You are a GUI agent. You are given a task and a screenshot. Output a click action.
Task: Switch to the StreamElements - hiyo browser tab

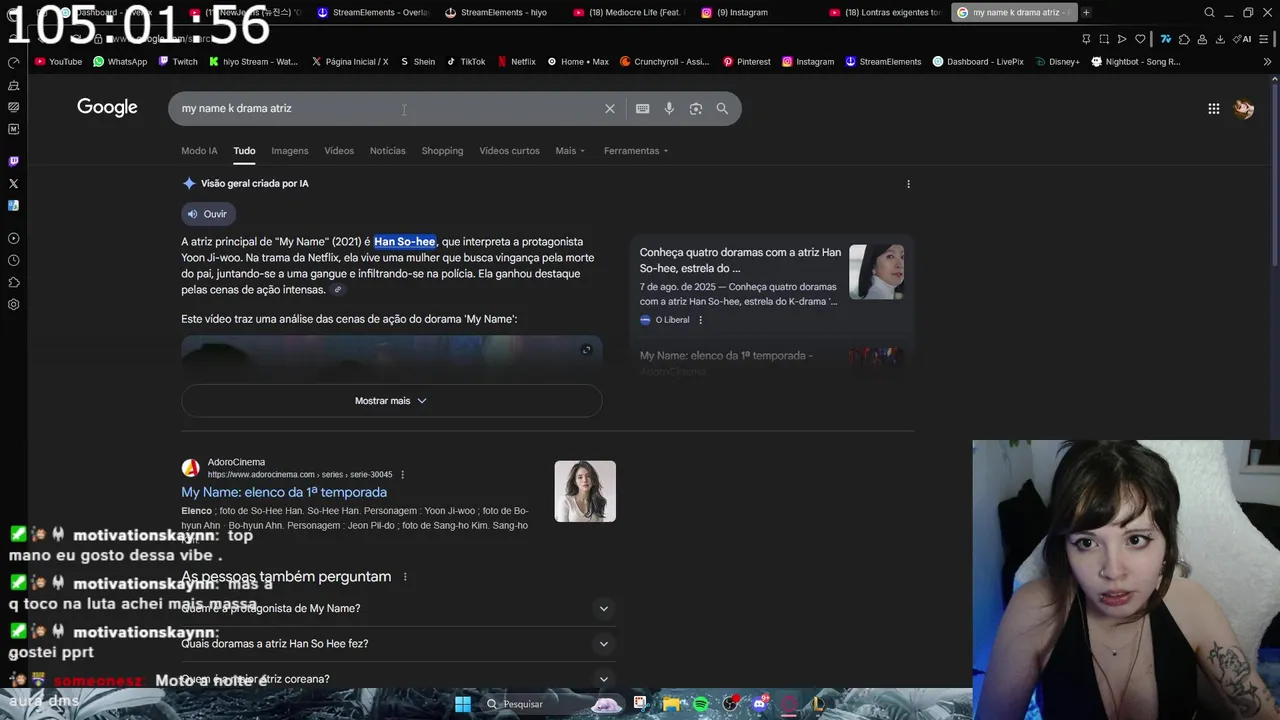click(x=496, y=13)
